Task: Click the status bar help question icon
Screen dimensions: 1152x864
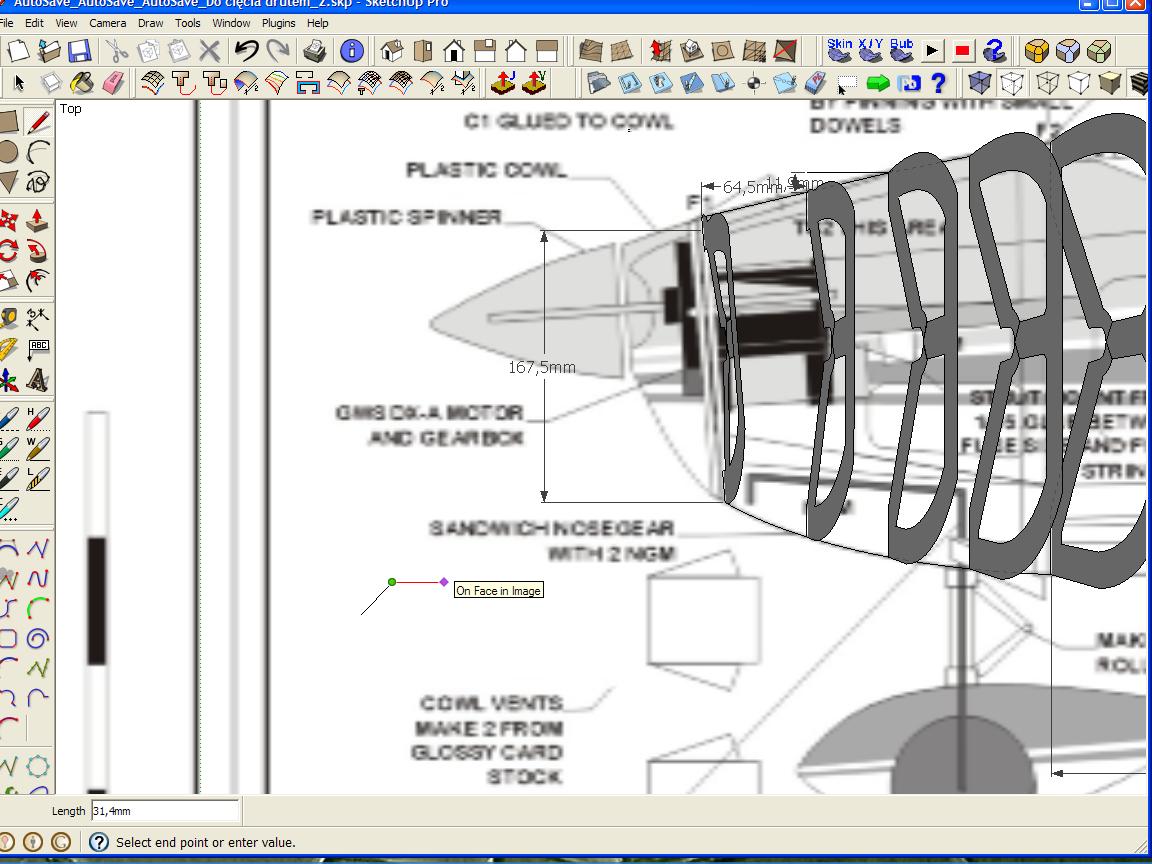Action: click(x=98, y=842)
